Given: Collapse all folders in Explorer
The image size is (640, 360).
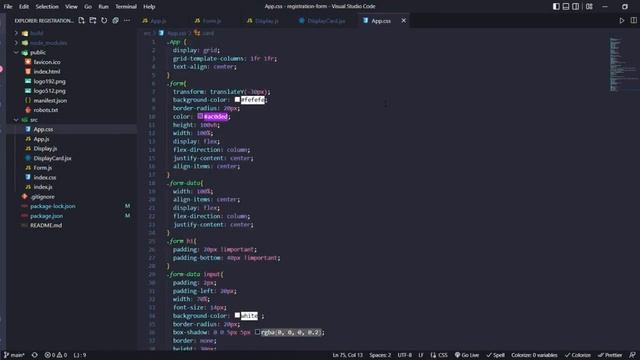Looking at the screenshot, I should coord(116,20).
